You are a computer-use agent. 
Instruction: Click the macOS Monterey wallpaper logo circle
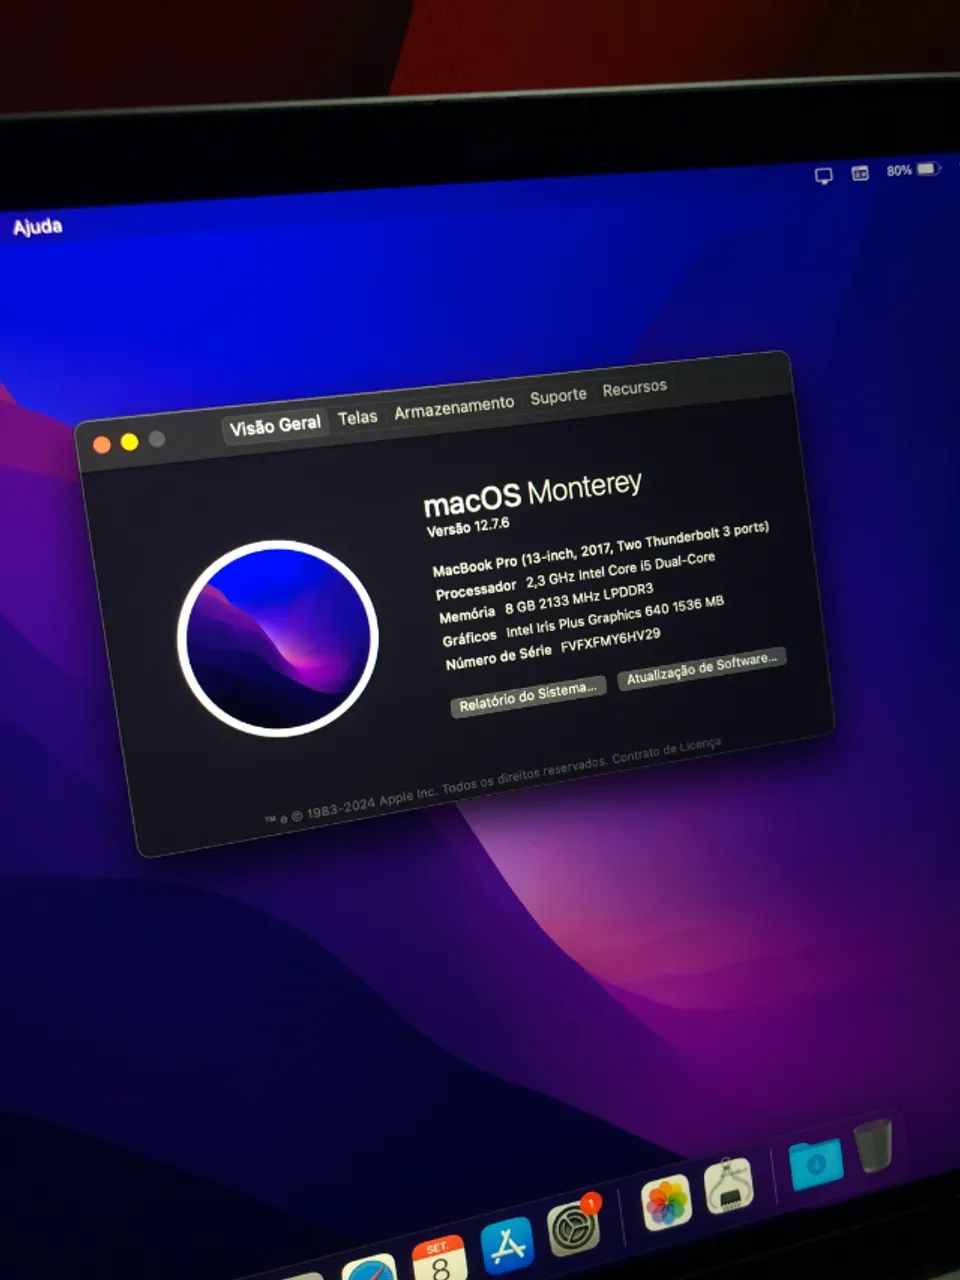coord(278,638)
